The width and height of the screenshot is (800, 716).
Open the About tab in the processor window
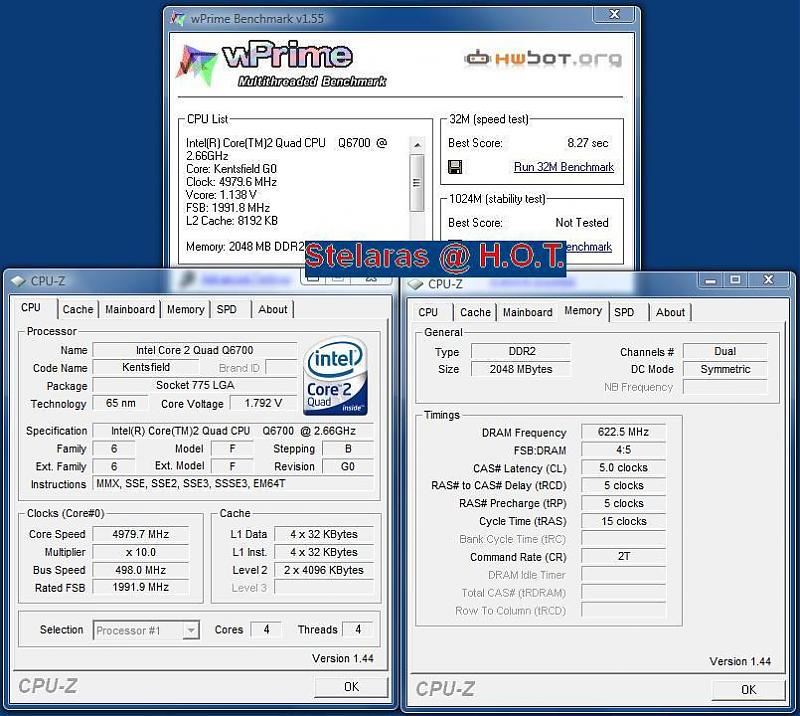(x=273, y=309)
